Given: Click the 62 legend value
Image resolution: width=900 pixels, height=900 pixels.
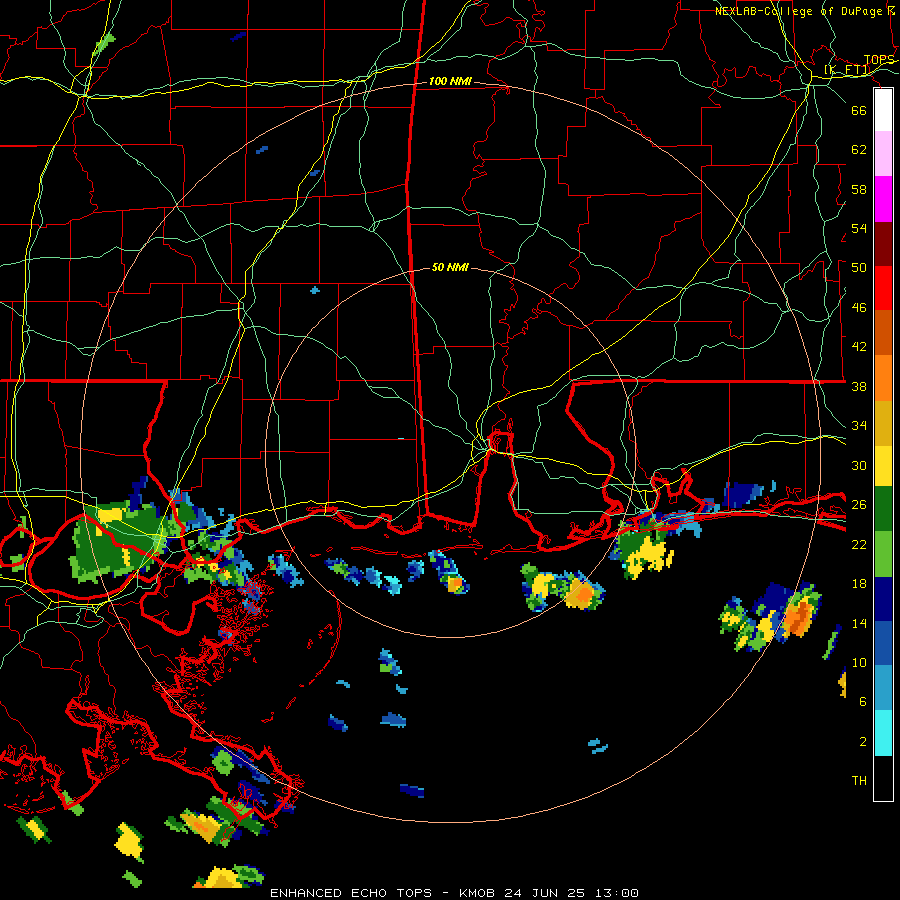Looking at the screenshot, I should coord(859,149).
